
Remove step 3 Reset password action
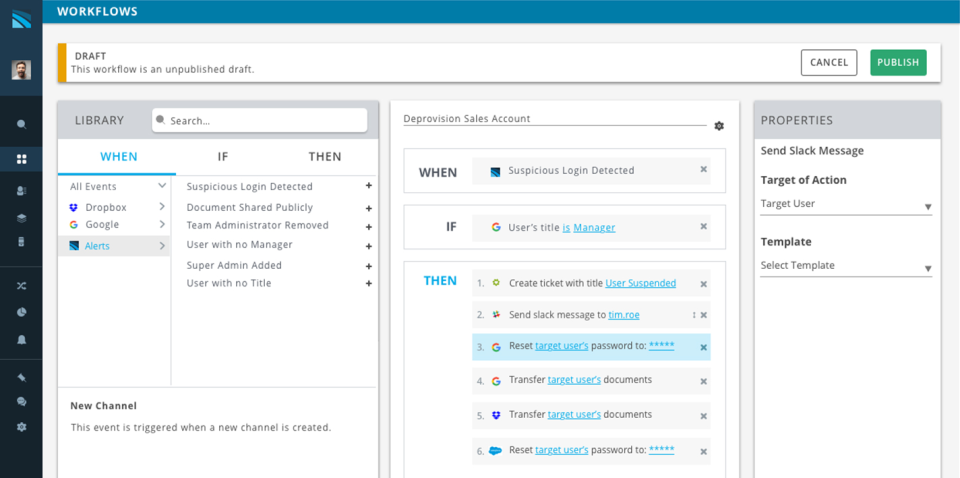coord(703,347)
